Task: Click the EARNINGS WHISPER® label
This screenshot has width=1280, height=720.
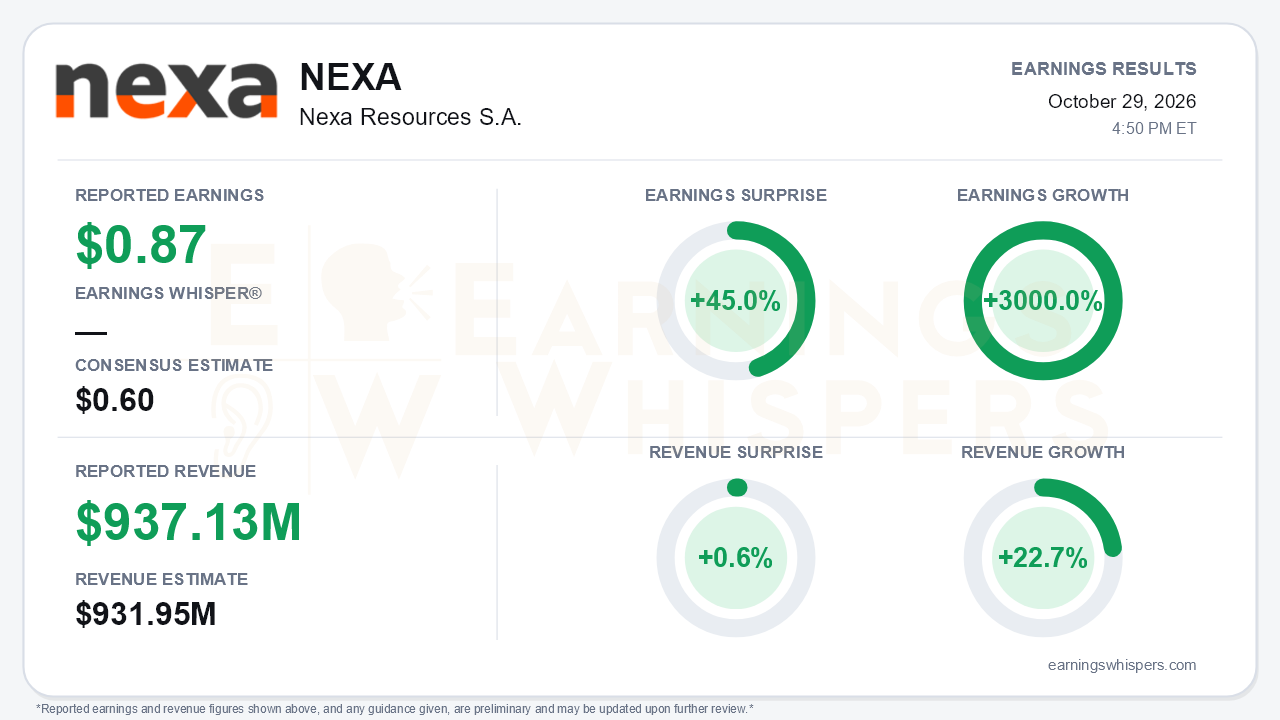Action: point(168,293)
